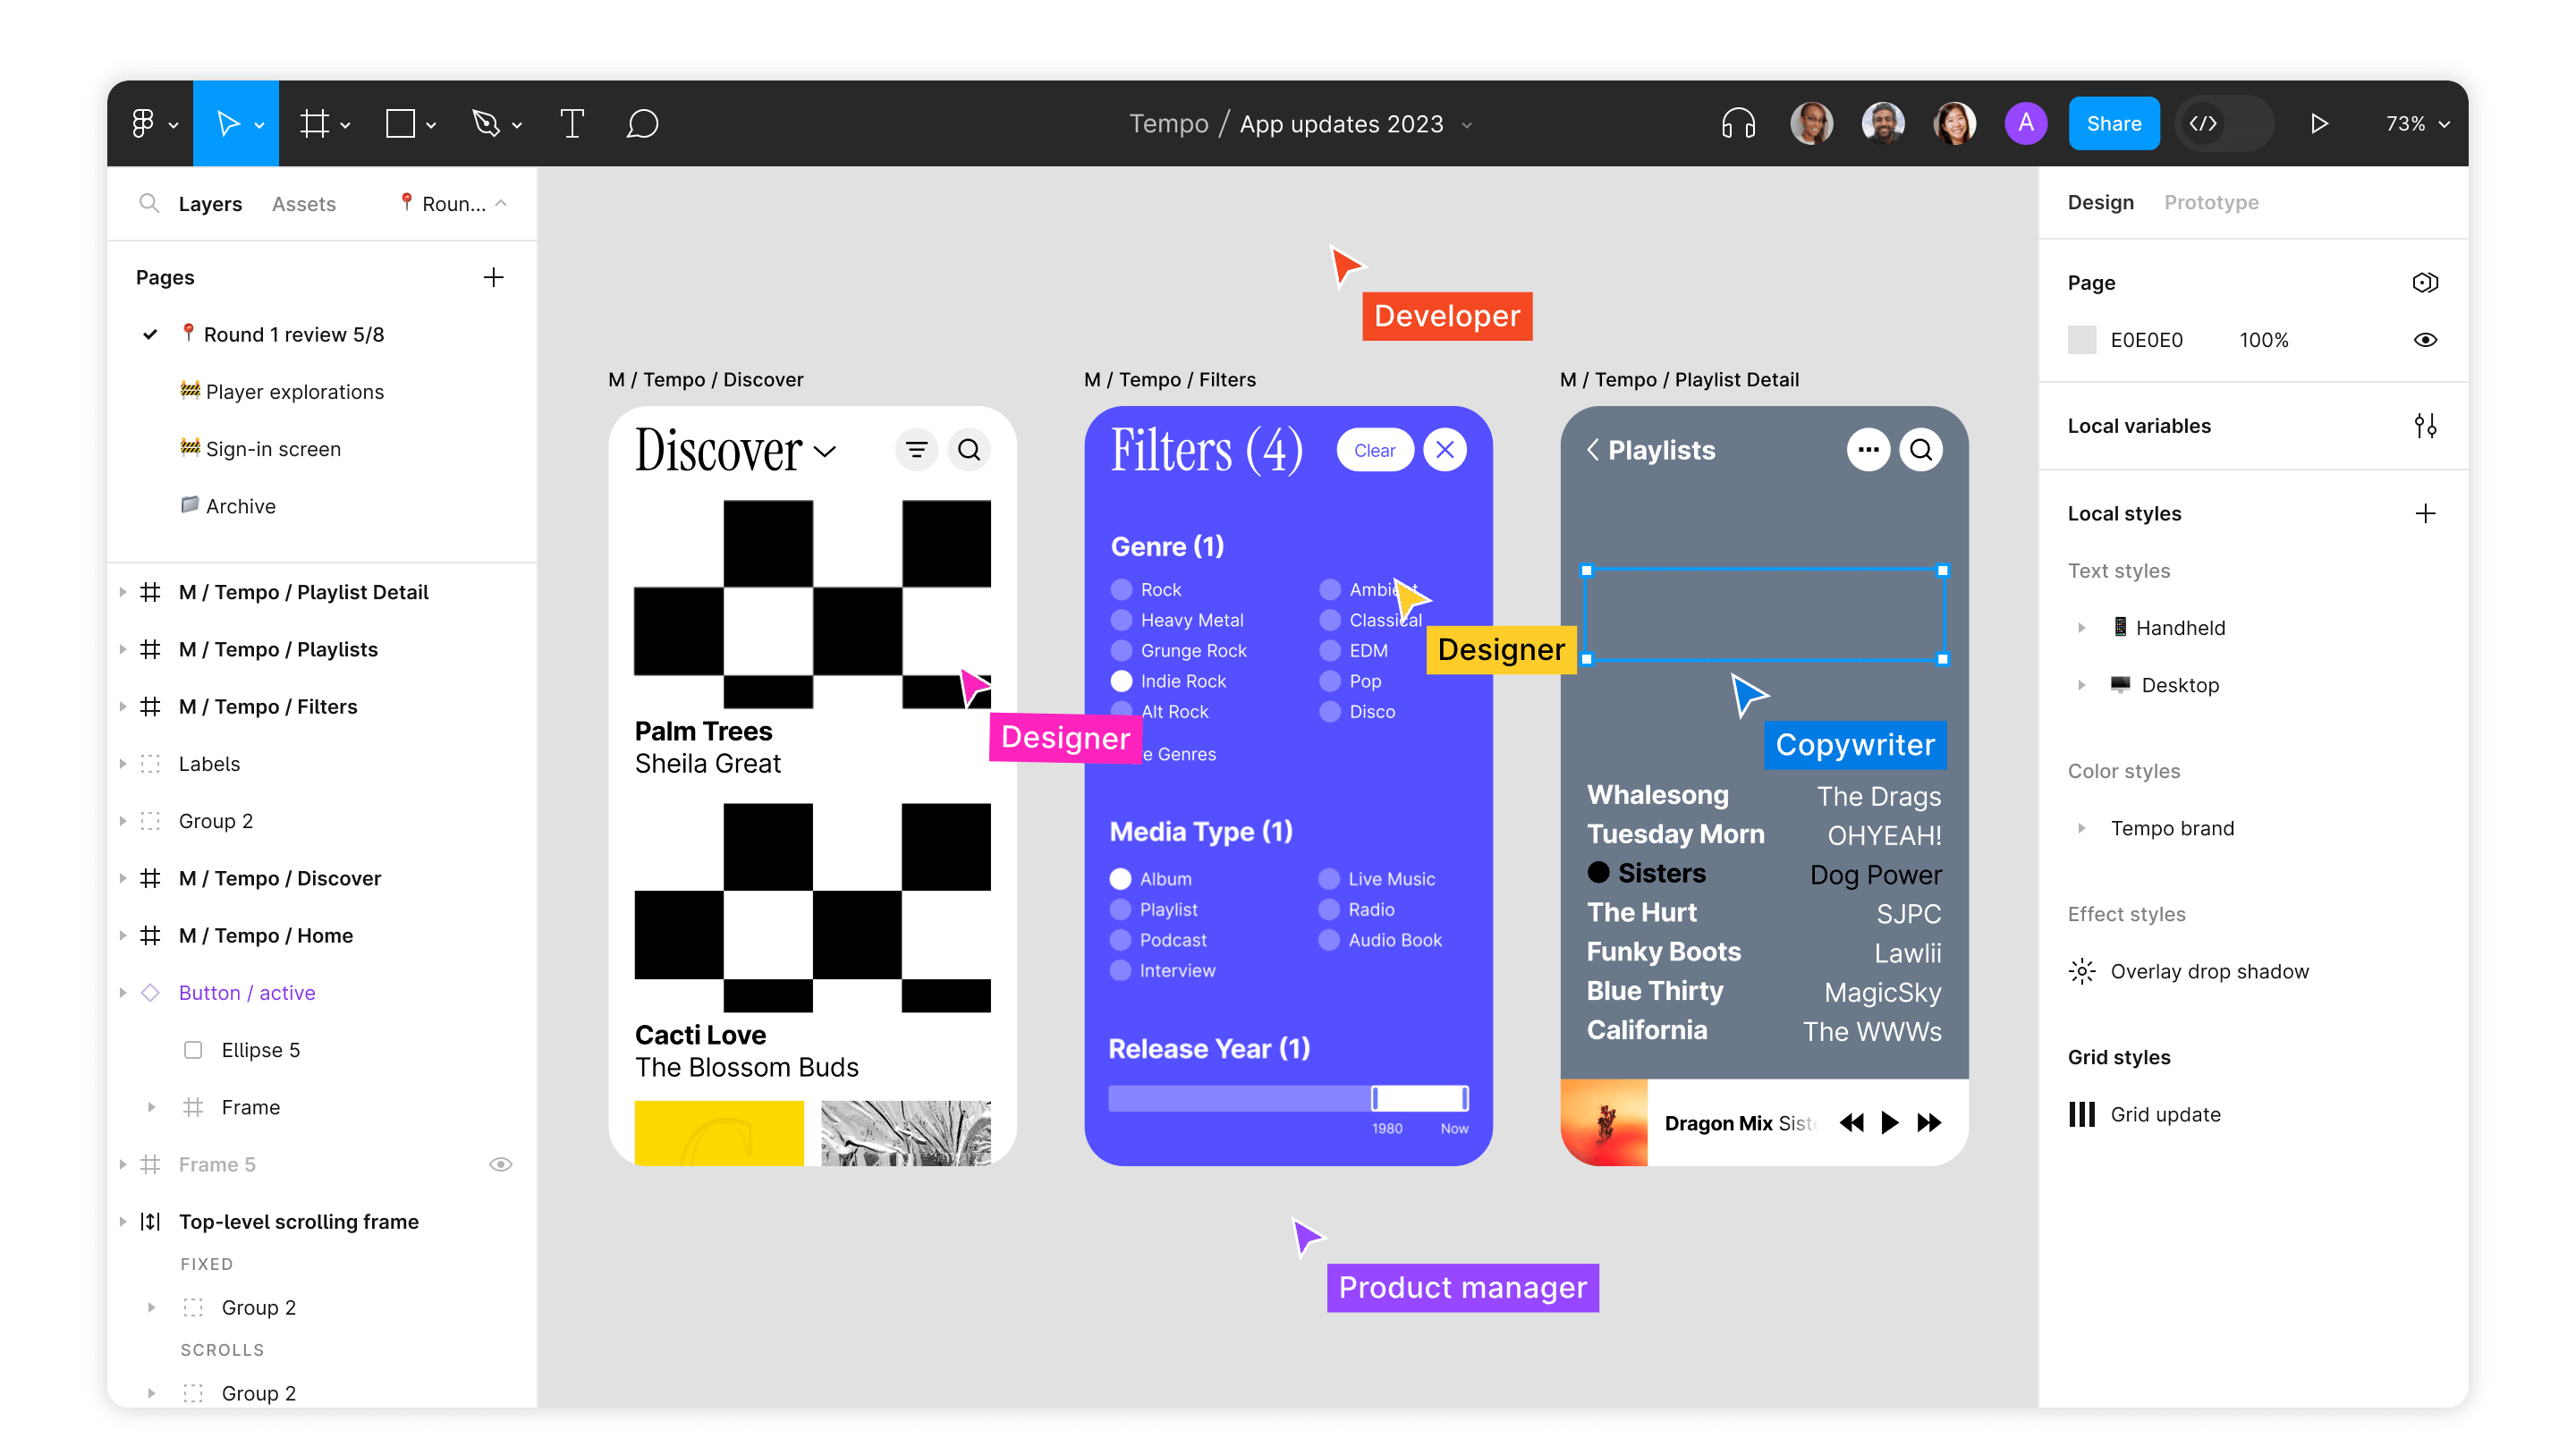This screenshot has width=2576, height=1447.
Task: Enable Dev Mode with the code icon
Action: (x=2204, y=123)
